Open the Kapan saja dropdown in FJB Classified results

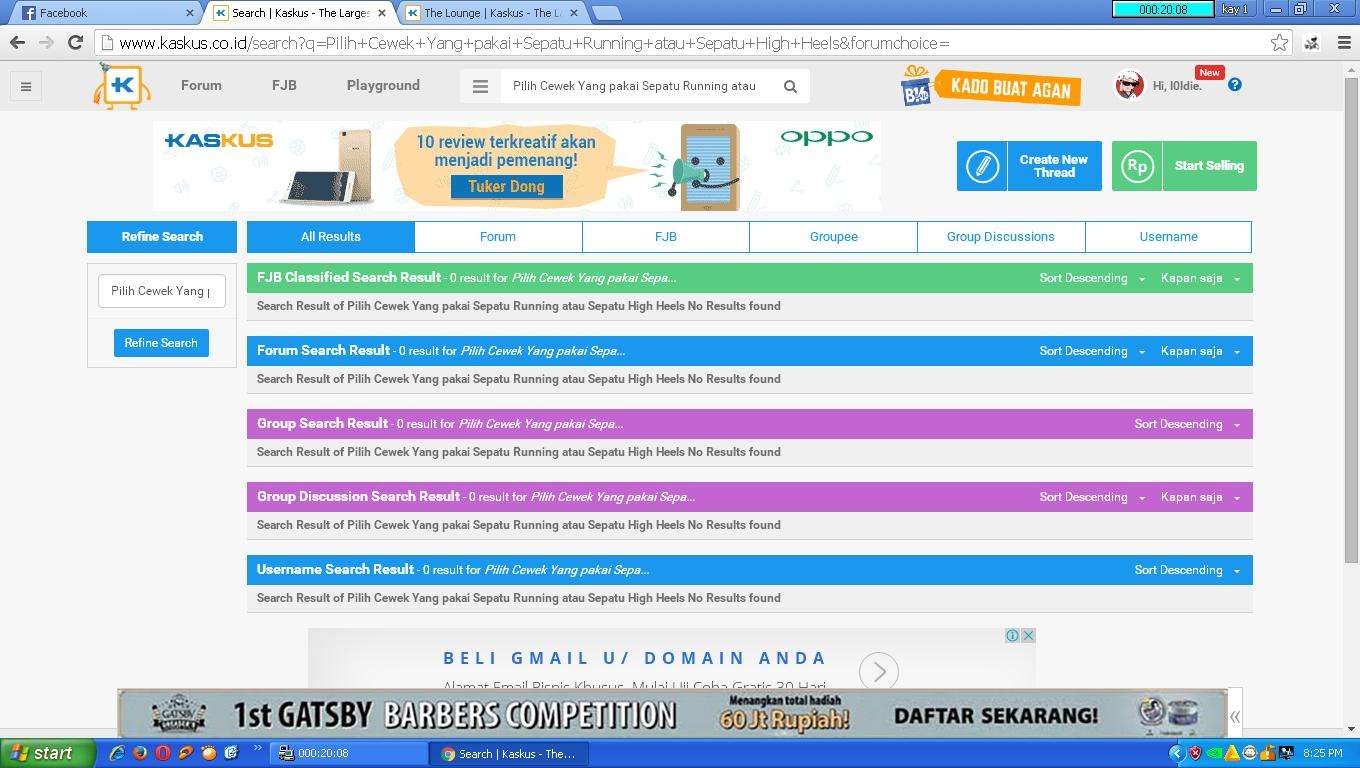tap(1200, 278)
